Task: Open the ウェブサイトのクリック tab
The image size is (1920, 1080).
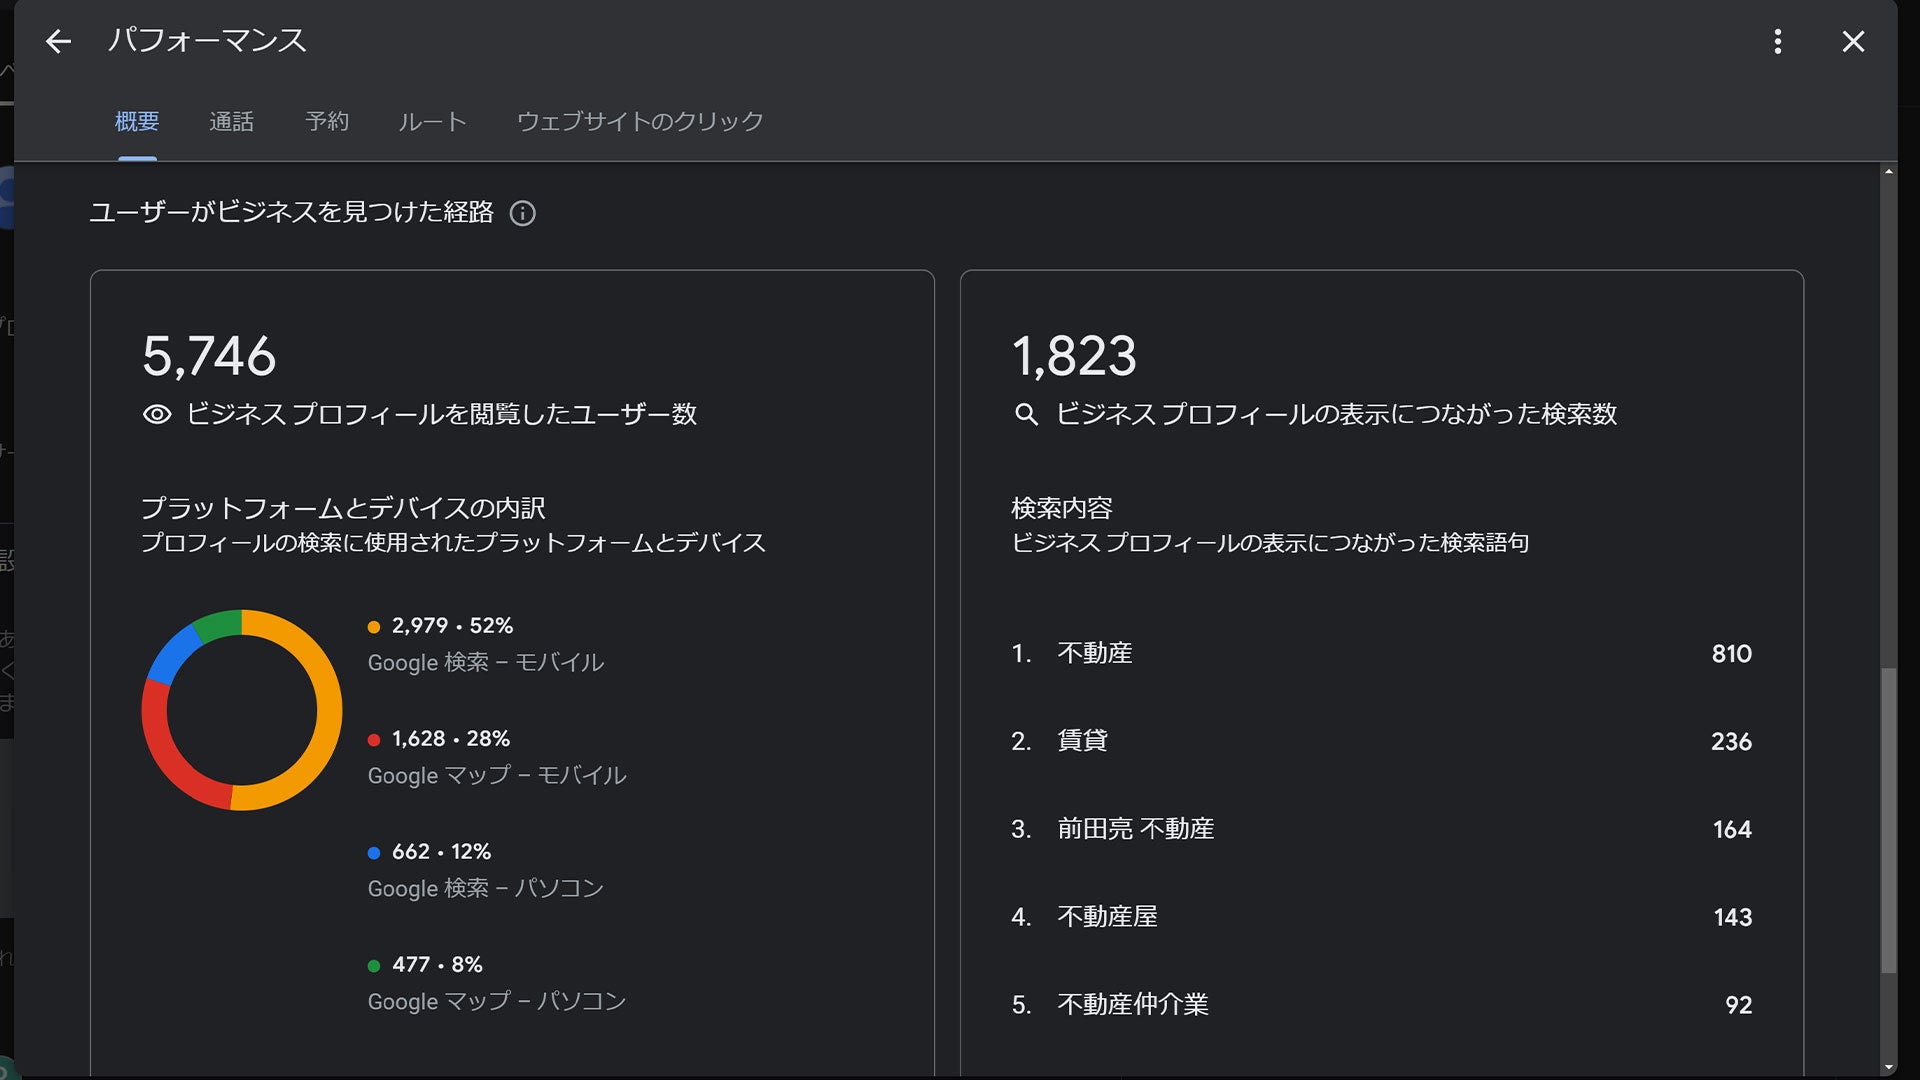Action: (640, 121)
